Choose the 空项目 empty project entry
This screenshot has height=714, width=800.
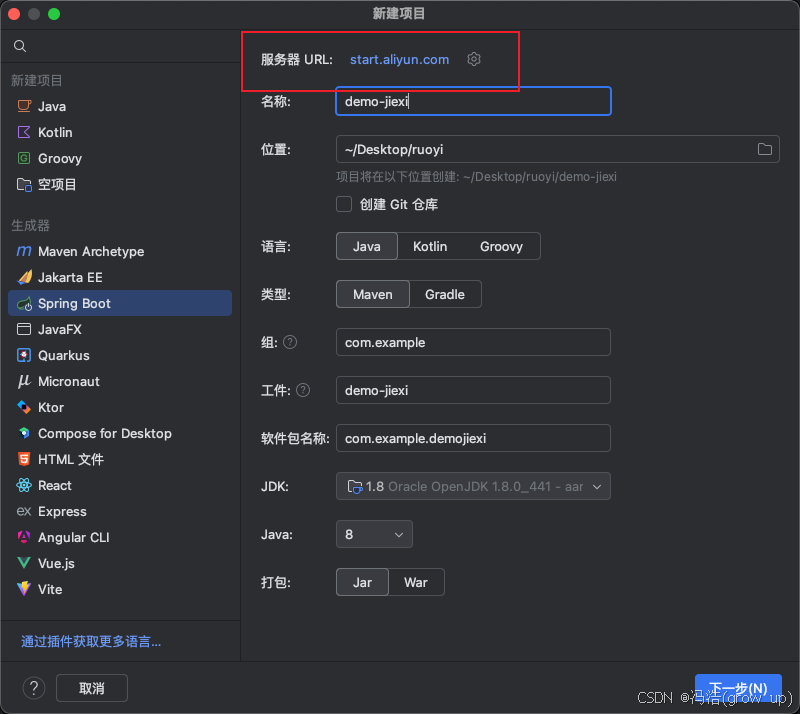pyautogui.click(x=120, y=184)
